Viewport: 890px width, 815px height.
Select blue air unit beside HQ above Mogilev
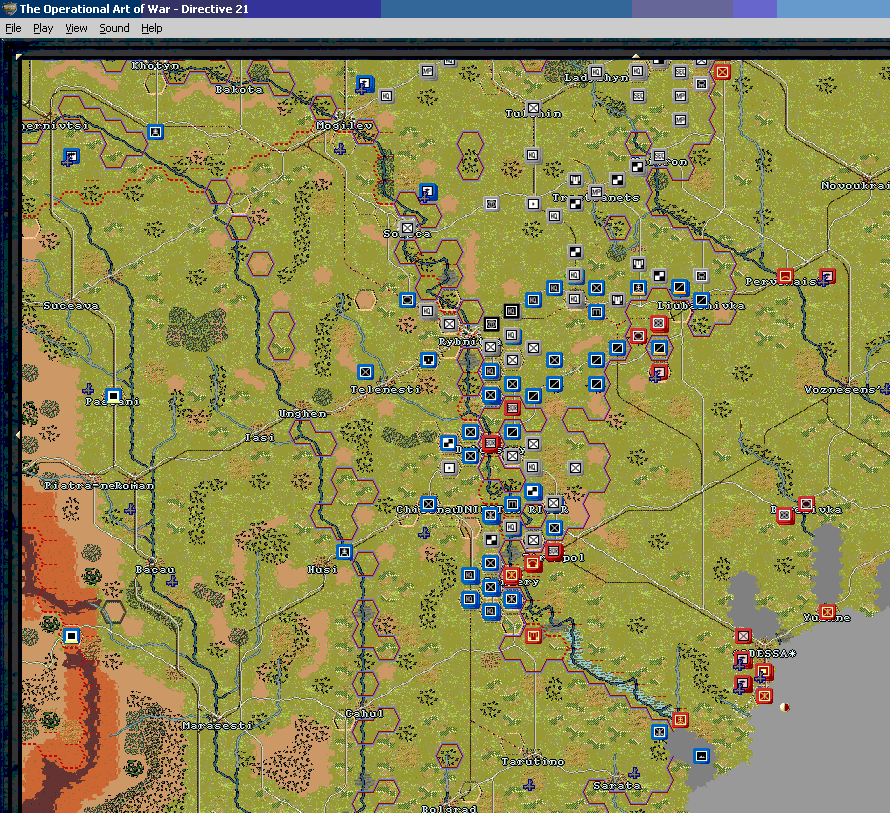364,84
